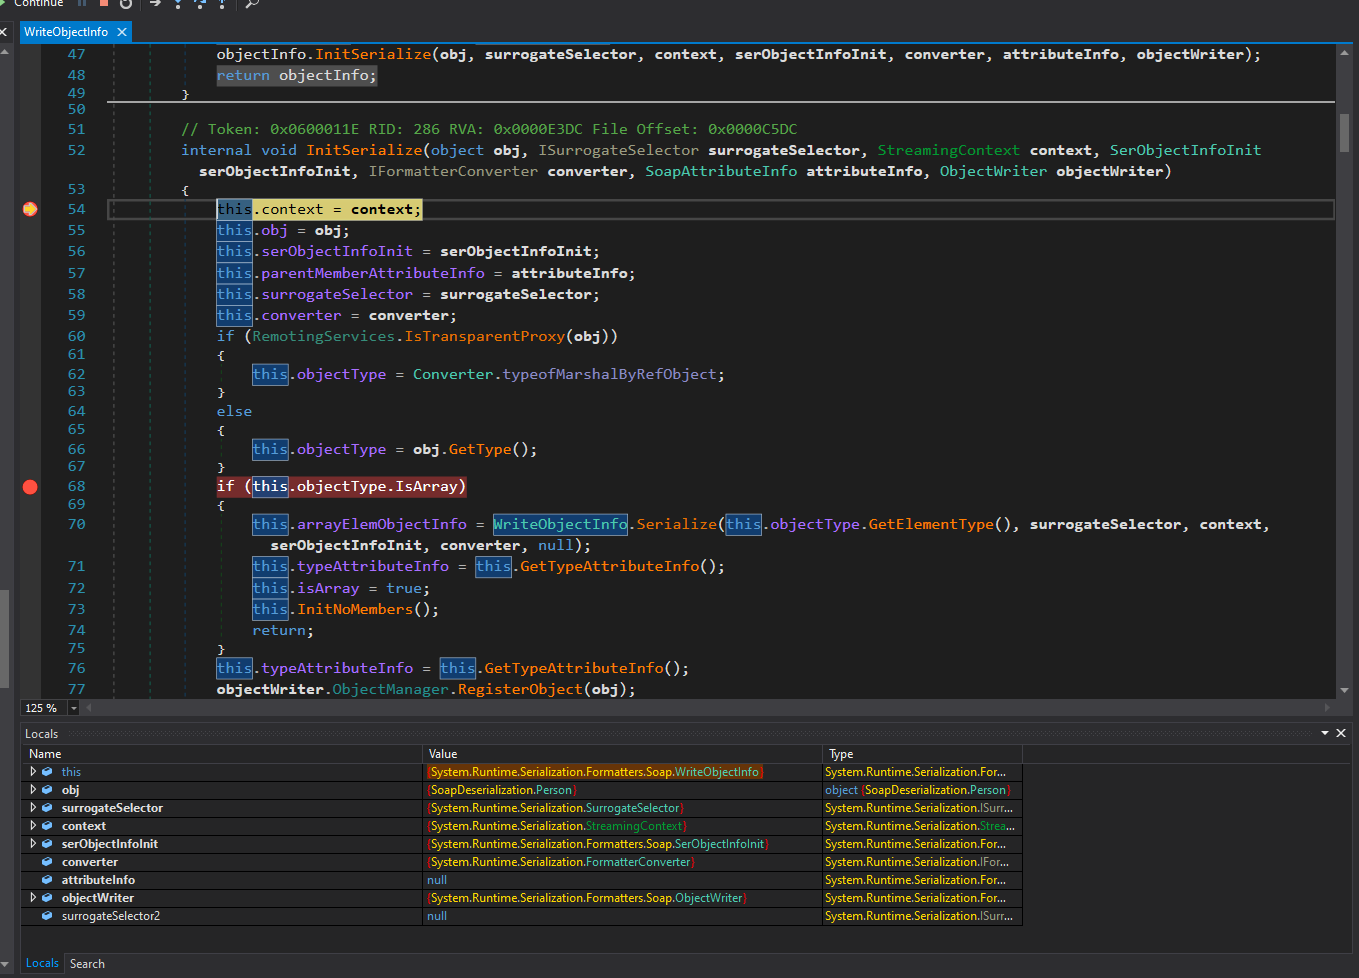1359x978 pixels.
Task: Select the 'converter' row name in Locals
Action: point(89,862)
